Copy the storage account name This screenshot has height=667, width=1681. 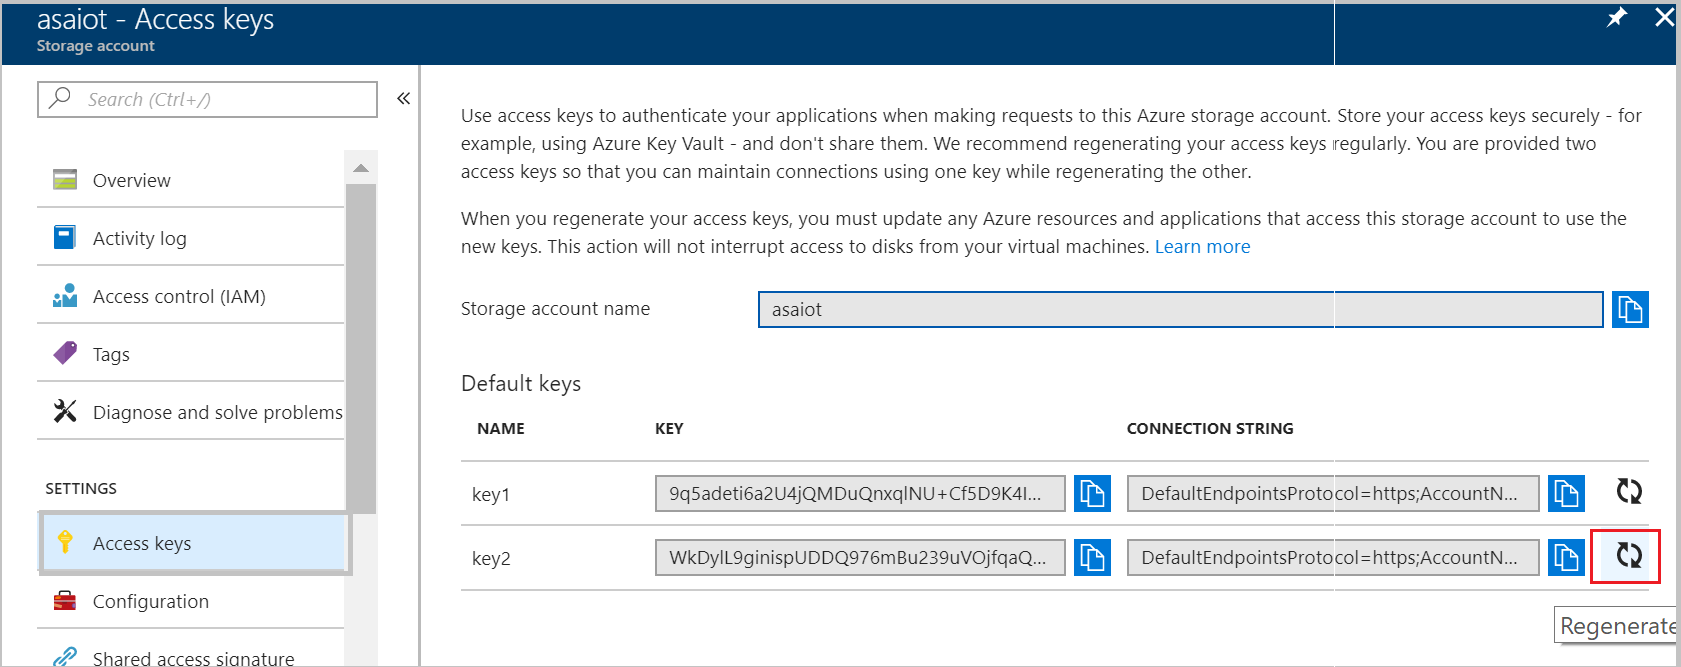point(1629,310)
